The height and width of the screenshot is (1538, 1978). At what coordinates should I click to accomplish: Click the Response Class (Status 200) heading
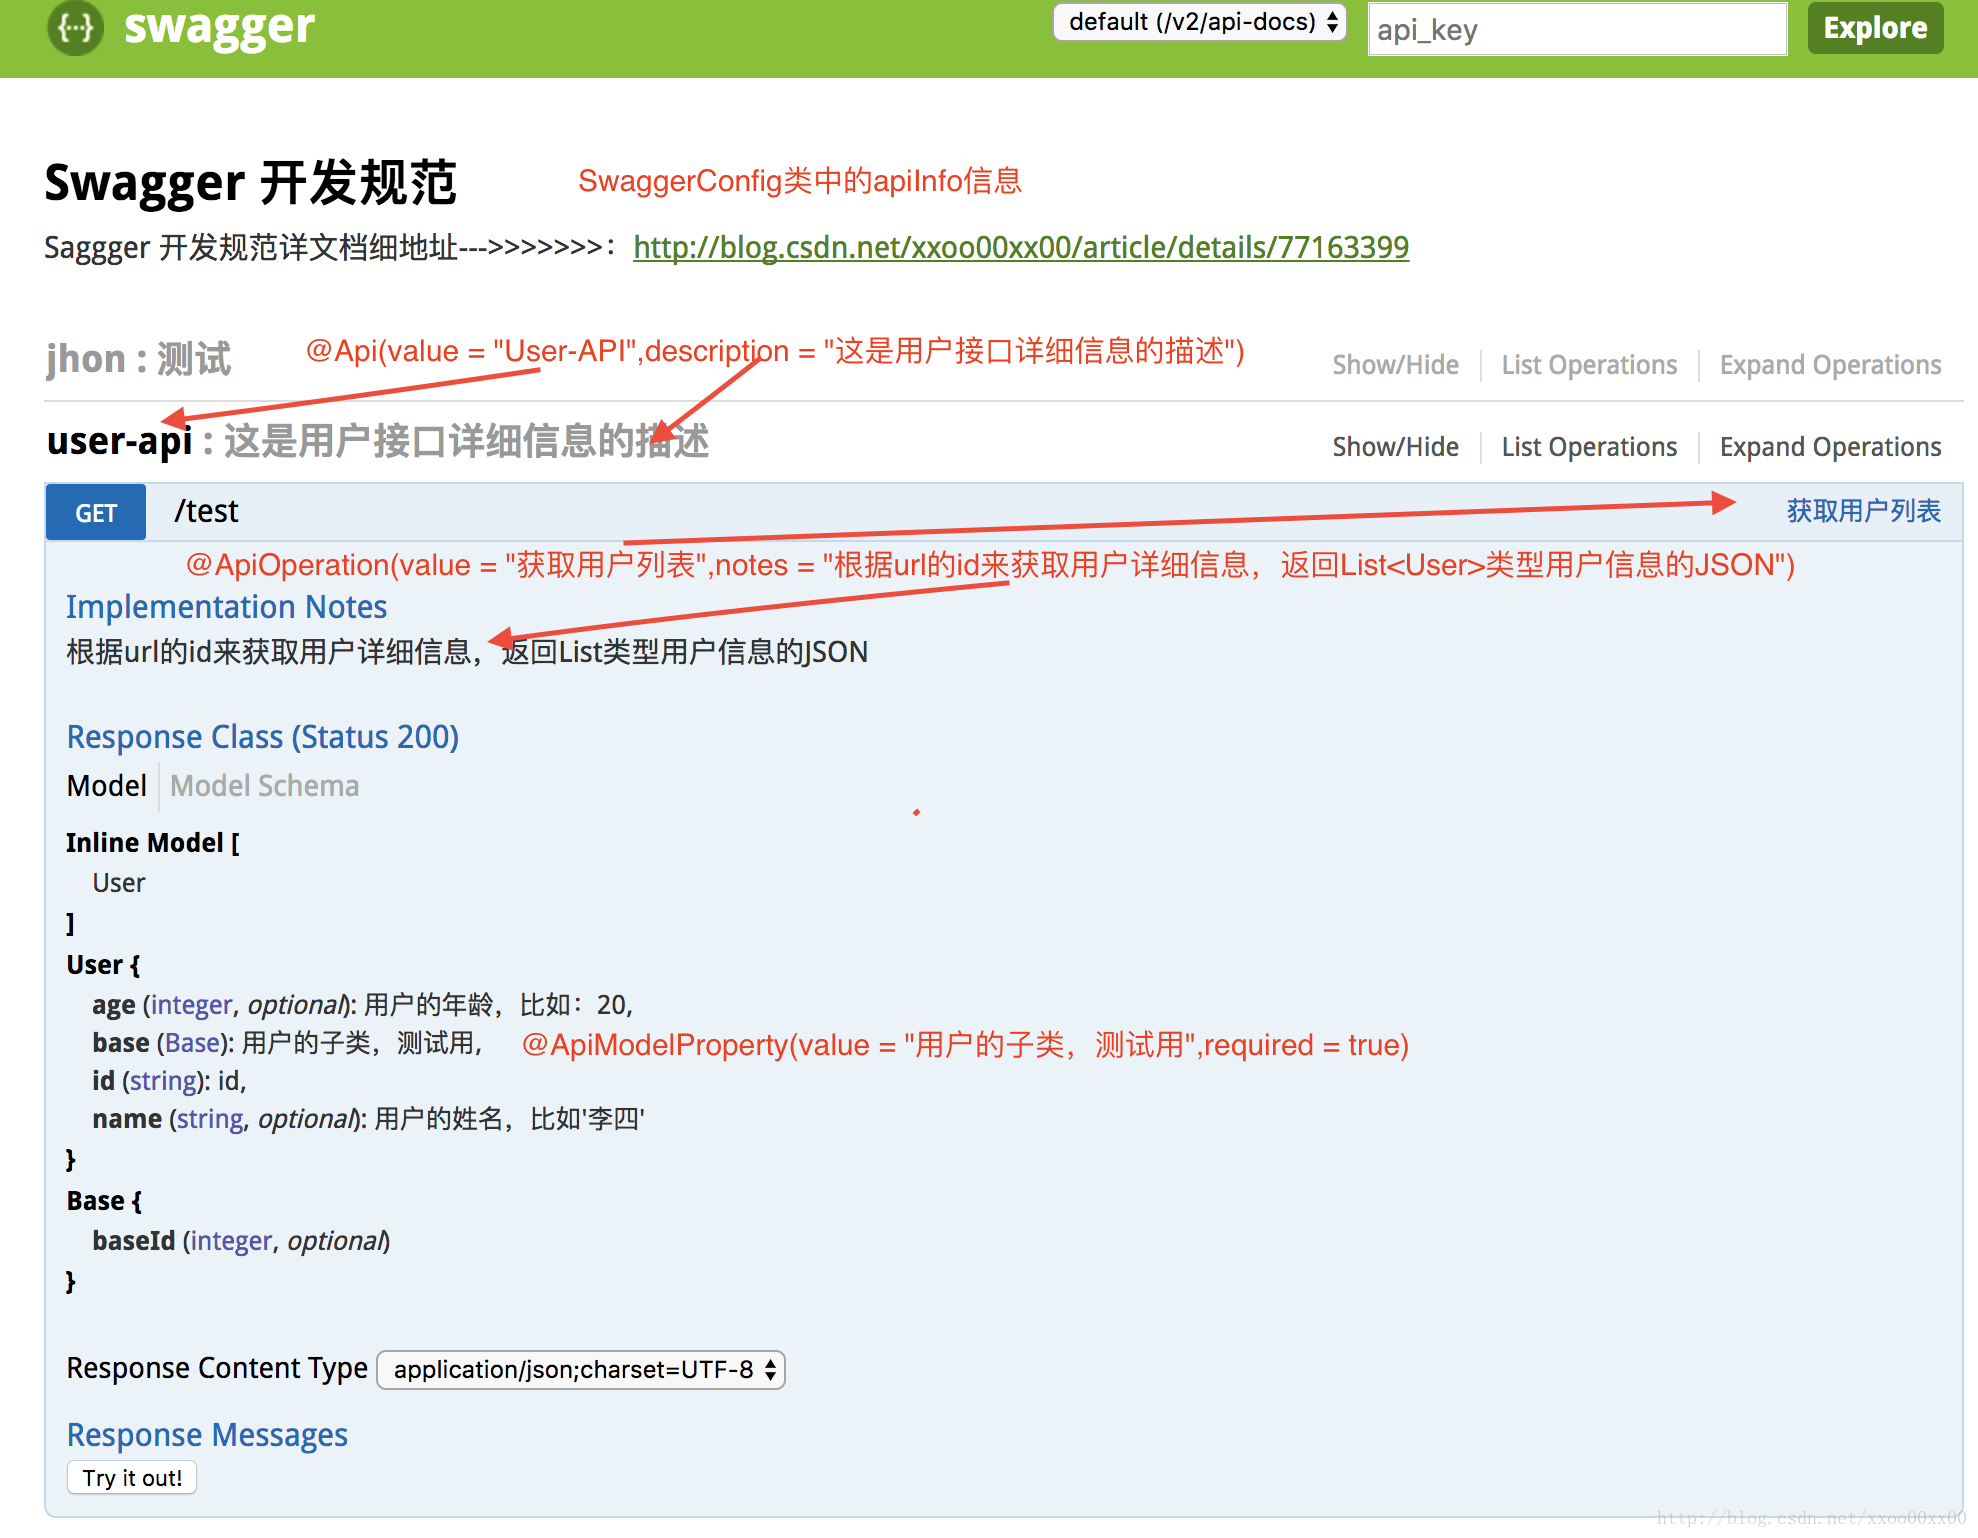(263, 737)
